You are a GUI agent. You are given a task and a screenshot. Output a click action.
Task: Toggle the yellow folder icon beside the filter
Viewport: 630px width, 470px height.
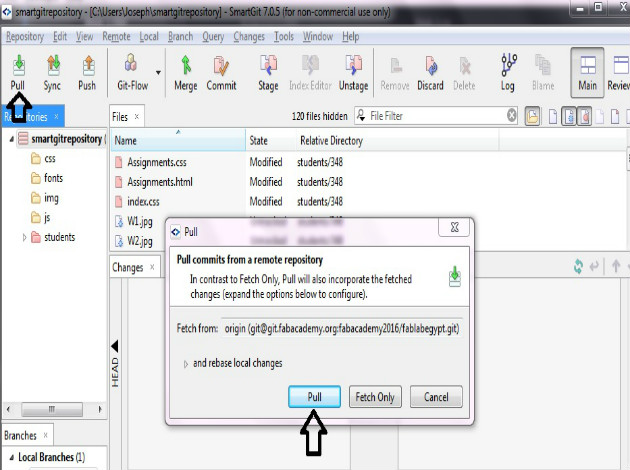[x=532, y=116]
